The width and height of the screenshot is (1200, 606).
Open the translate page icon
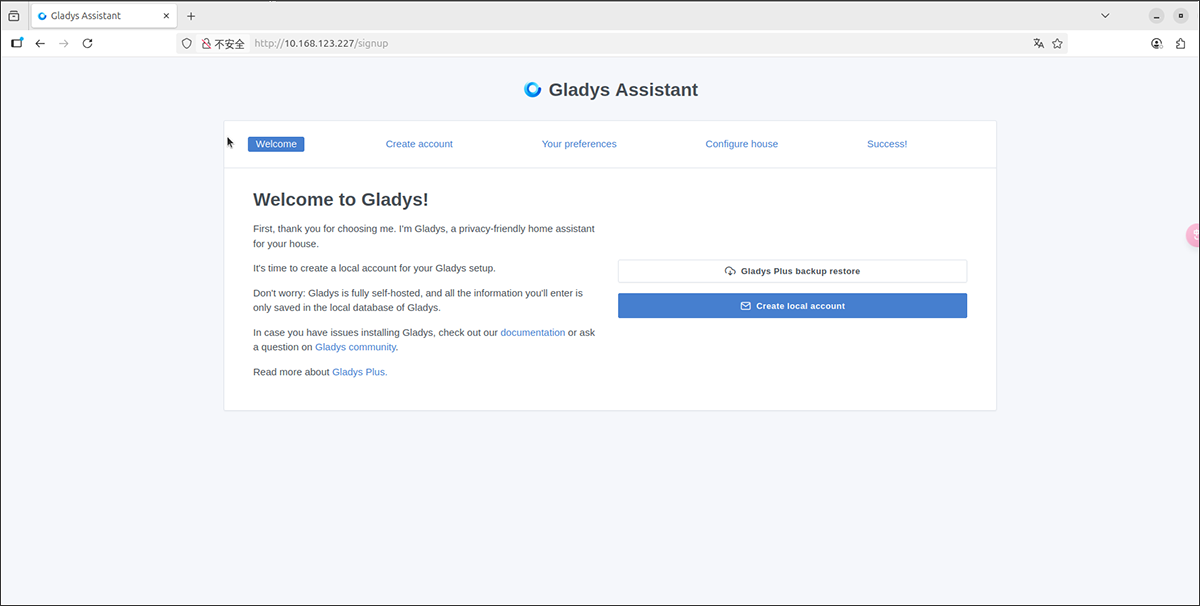coord(1038,44)
